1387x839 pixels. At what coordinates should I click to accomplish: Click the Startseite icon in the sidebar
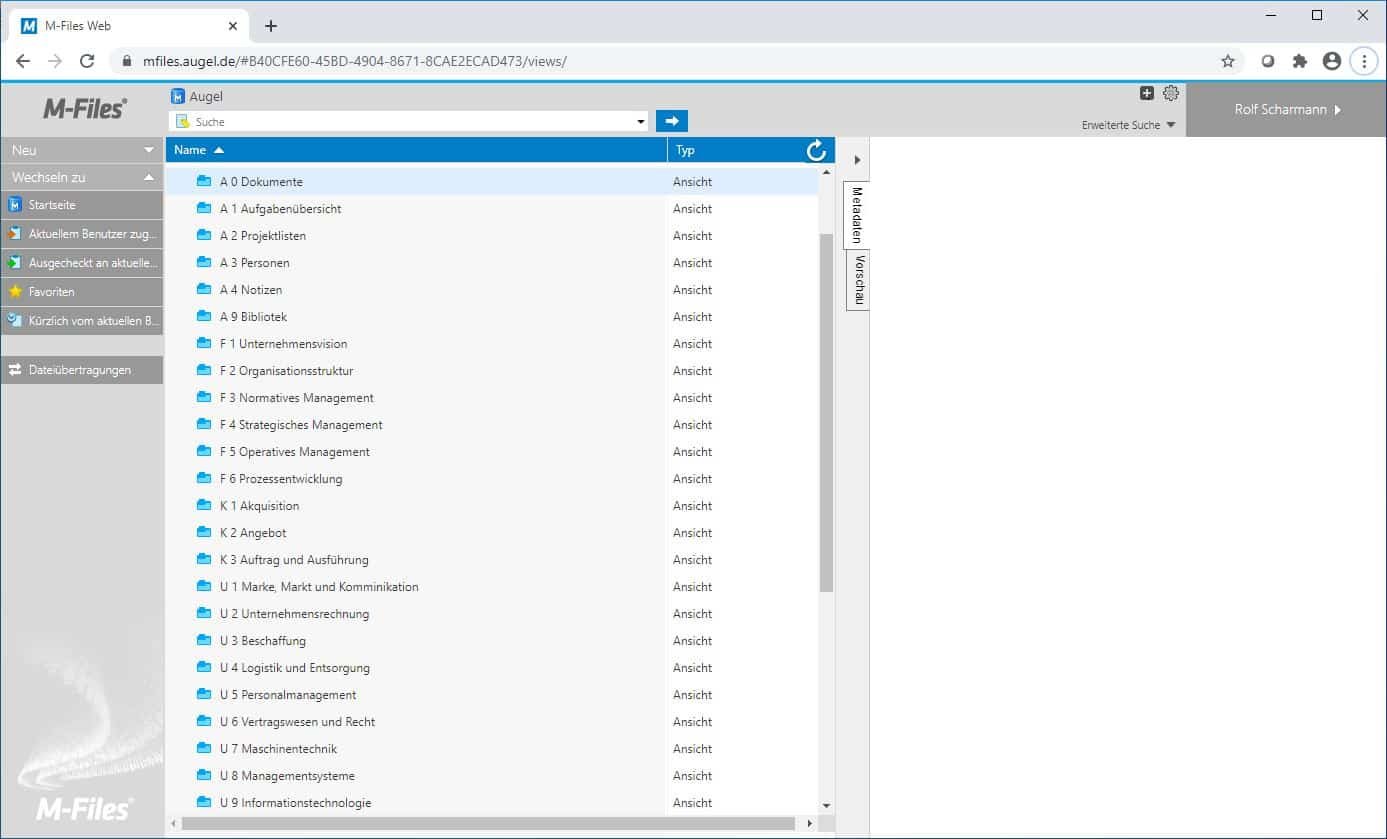tap(15, 205)
